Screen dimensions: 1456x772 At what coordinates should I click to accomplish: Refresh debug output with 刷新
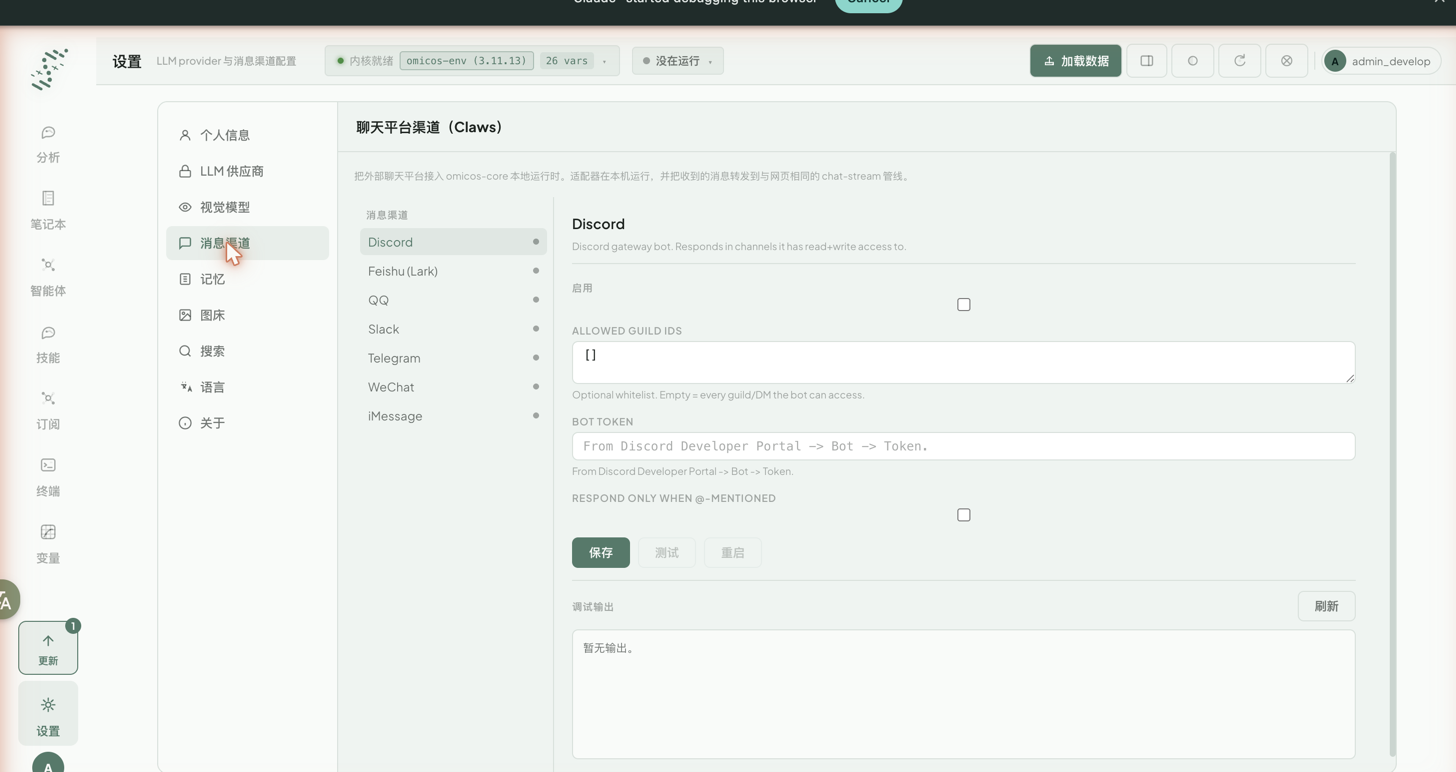(x=1327, y=606)
